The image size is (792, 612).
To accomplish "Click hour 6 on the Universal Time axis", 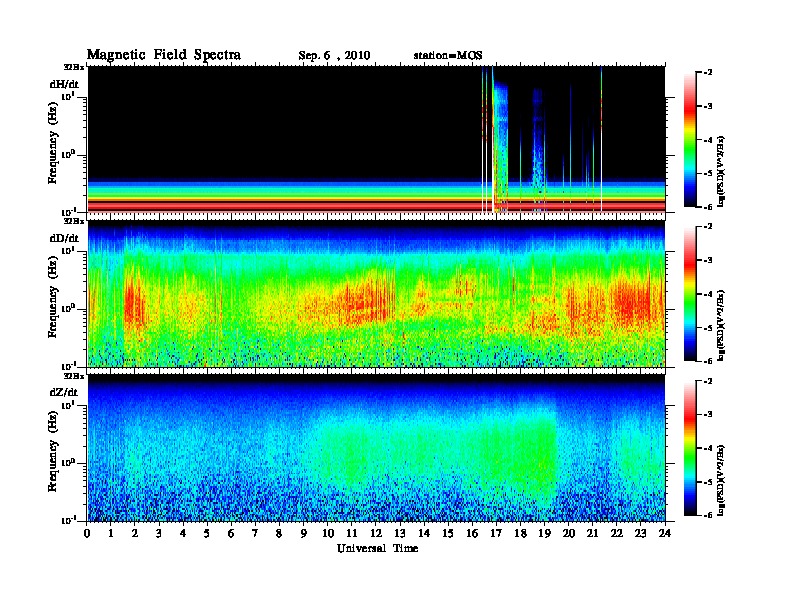I will pyautogui.click(x=231, y=533).
